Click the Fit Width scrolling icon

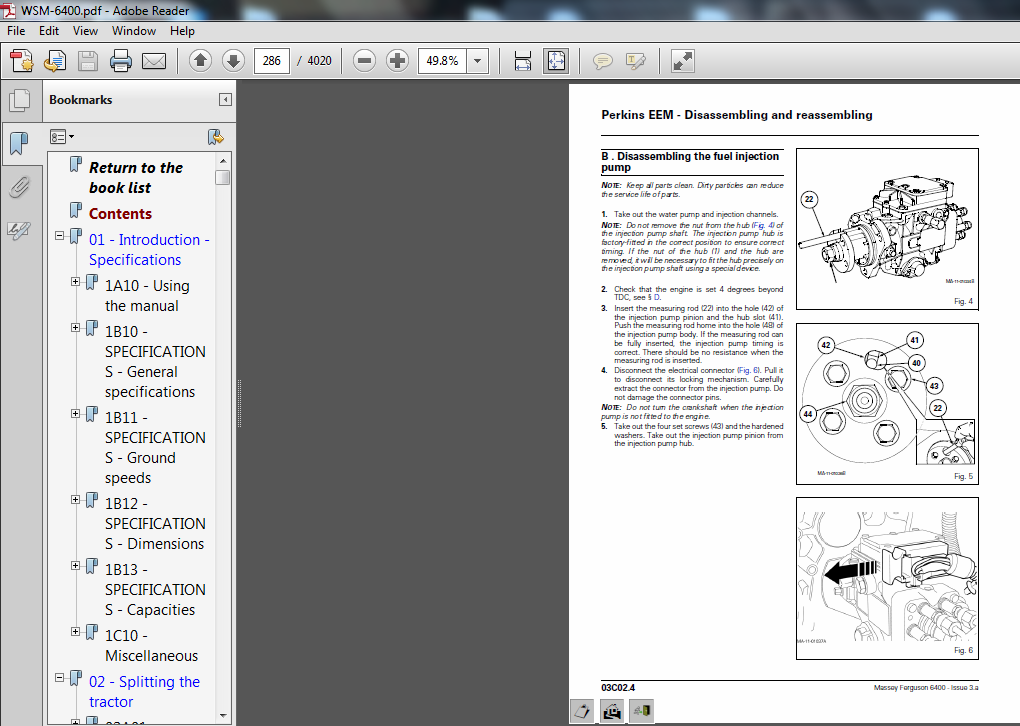(523, 61)
